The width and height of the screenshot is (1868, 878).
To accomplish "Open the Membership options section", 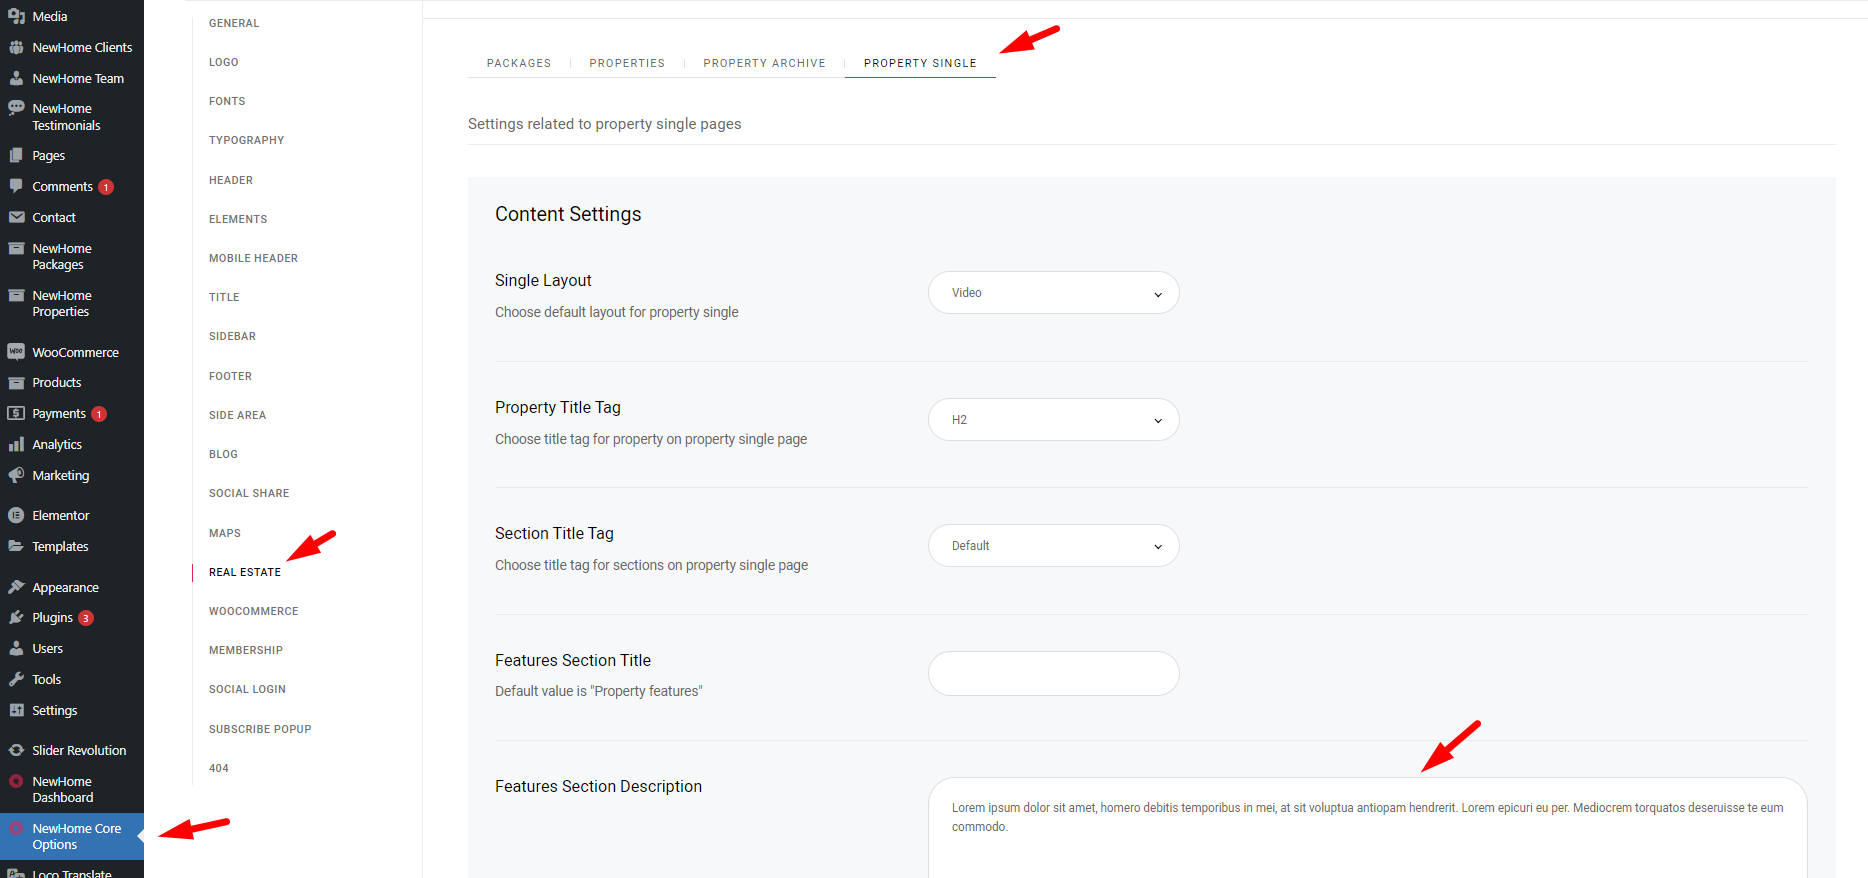I will pos(246,650).
